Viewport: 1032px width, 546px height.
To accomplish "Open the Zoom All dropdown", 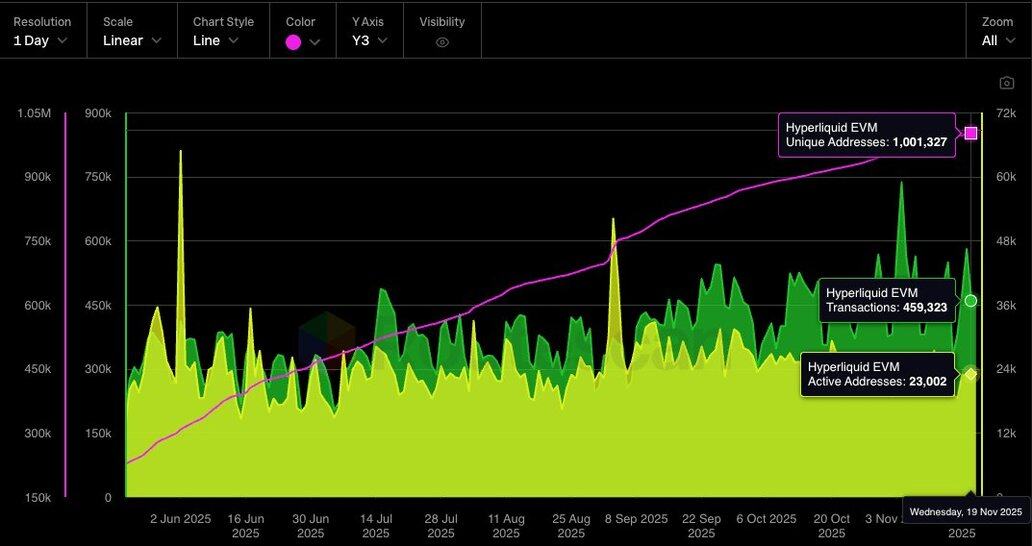I will tap(997, 41).
